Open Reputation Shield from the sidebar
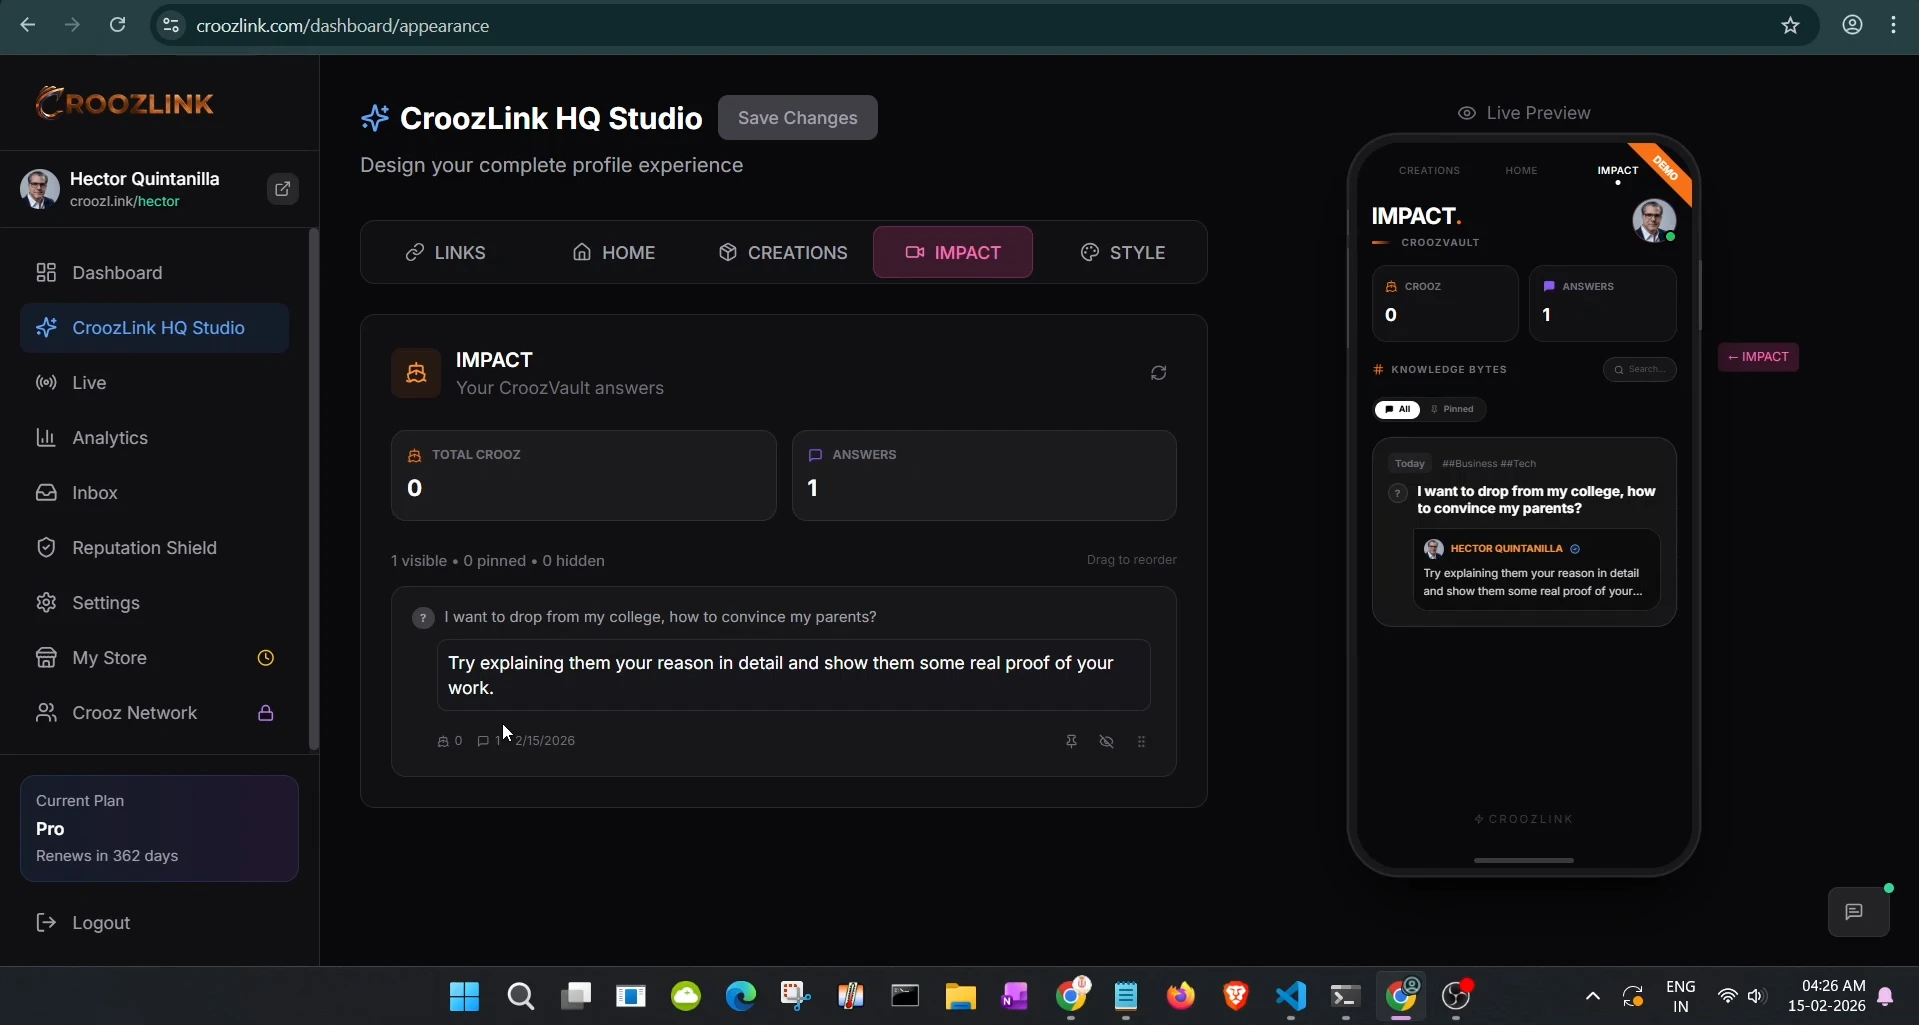The height and width of the screenshot is (1025, 1919). 144,547
